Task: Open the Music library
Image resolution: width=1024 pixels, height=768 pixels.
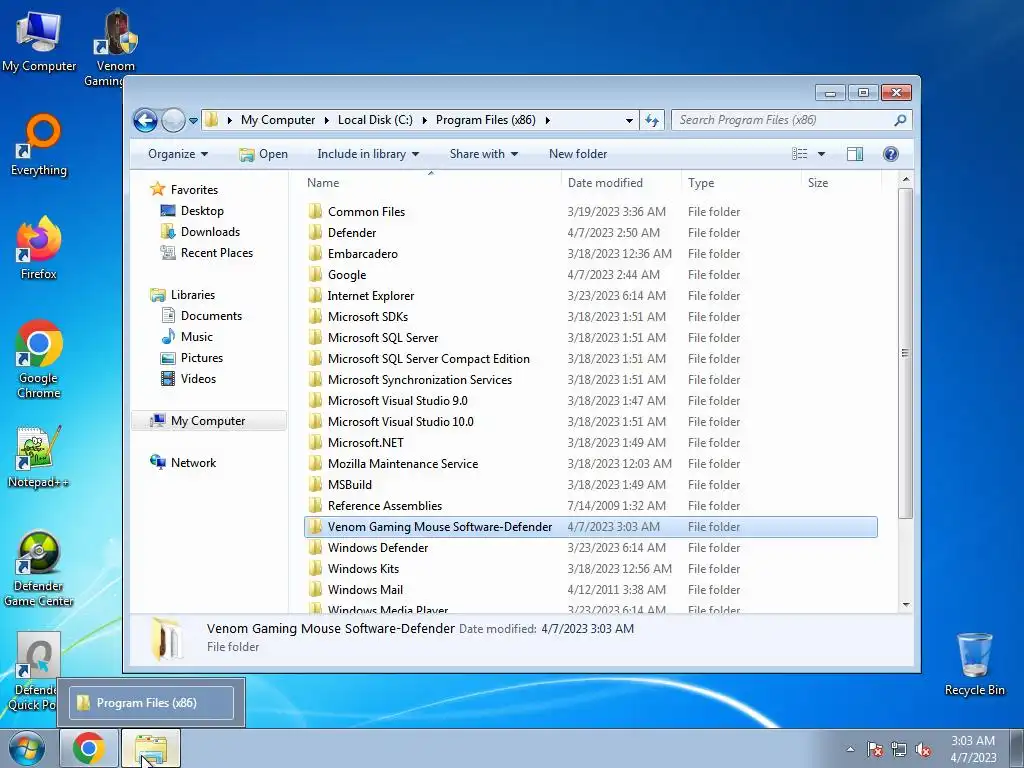Action: coord(196,337)
